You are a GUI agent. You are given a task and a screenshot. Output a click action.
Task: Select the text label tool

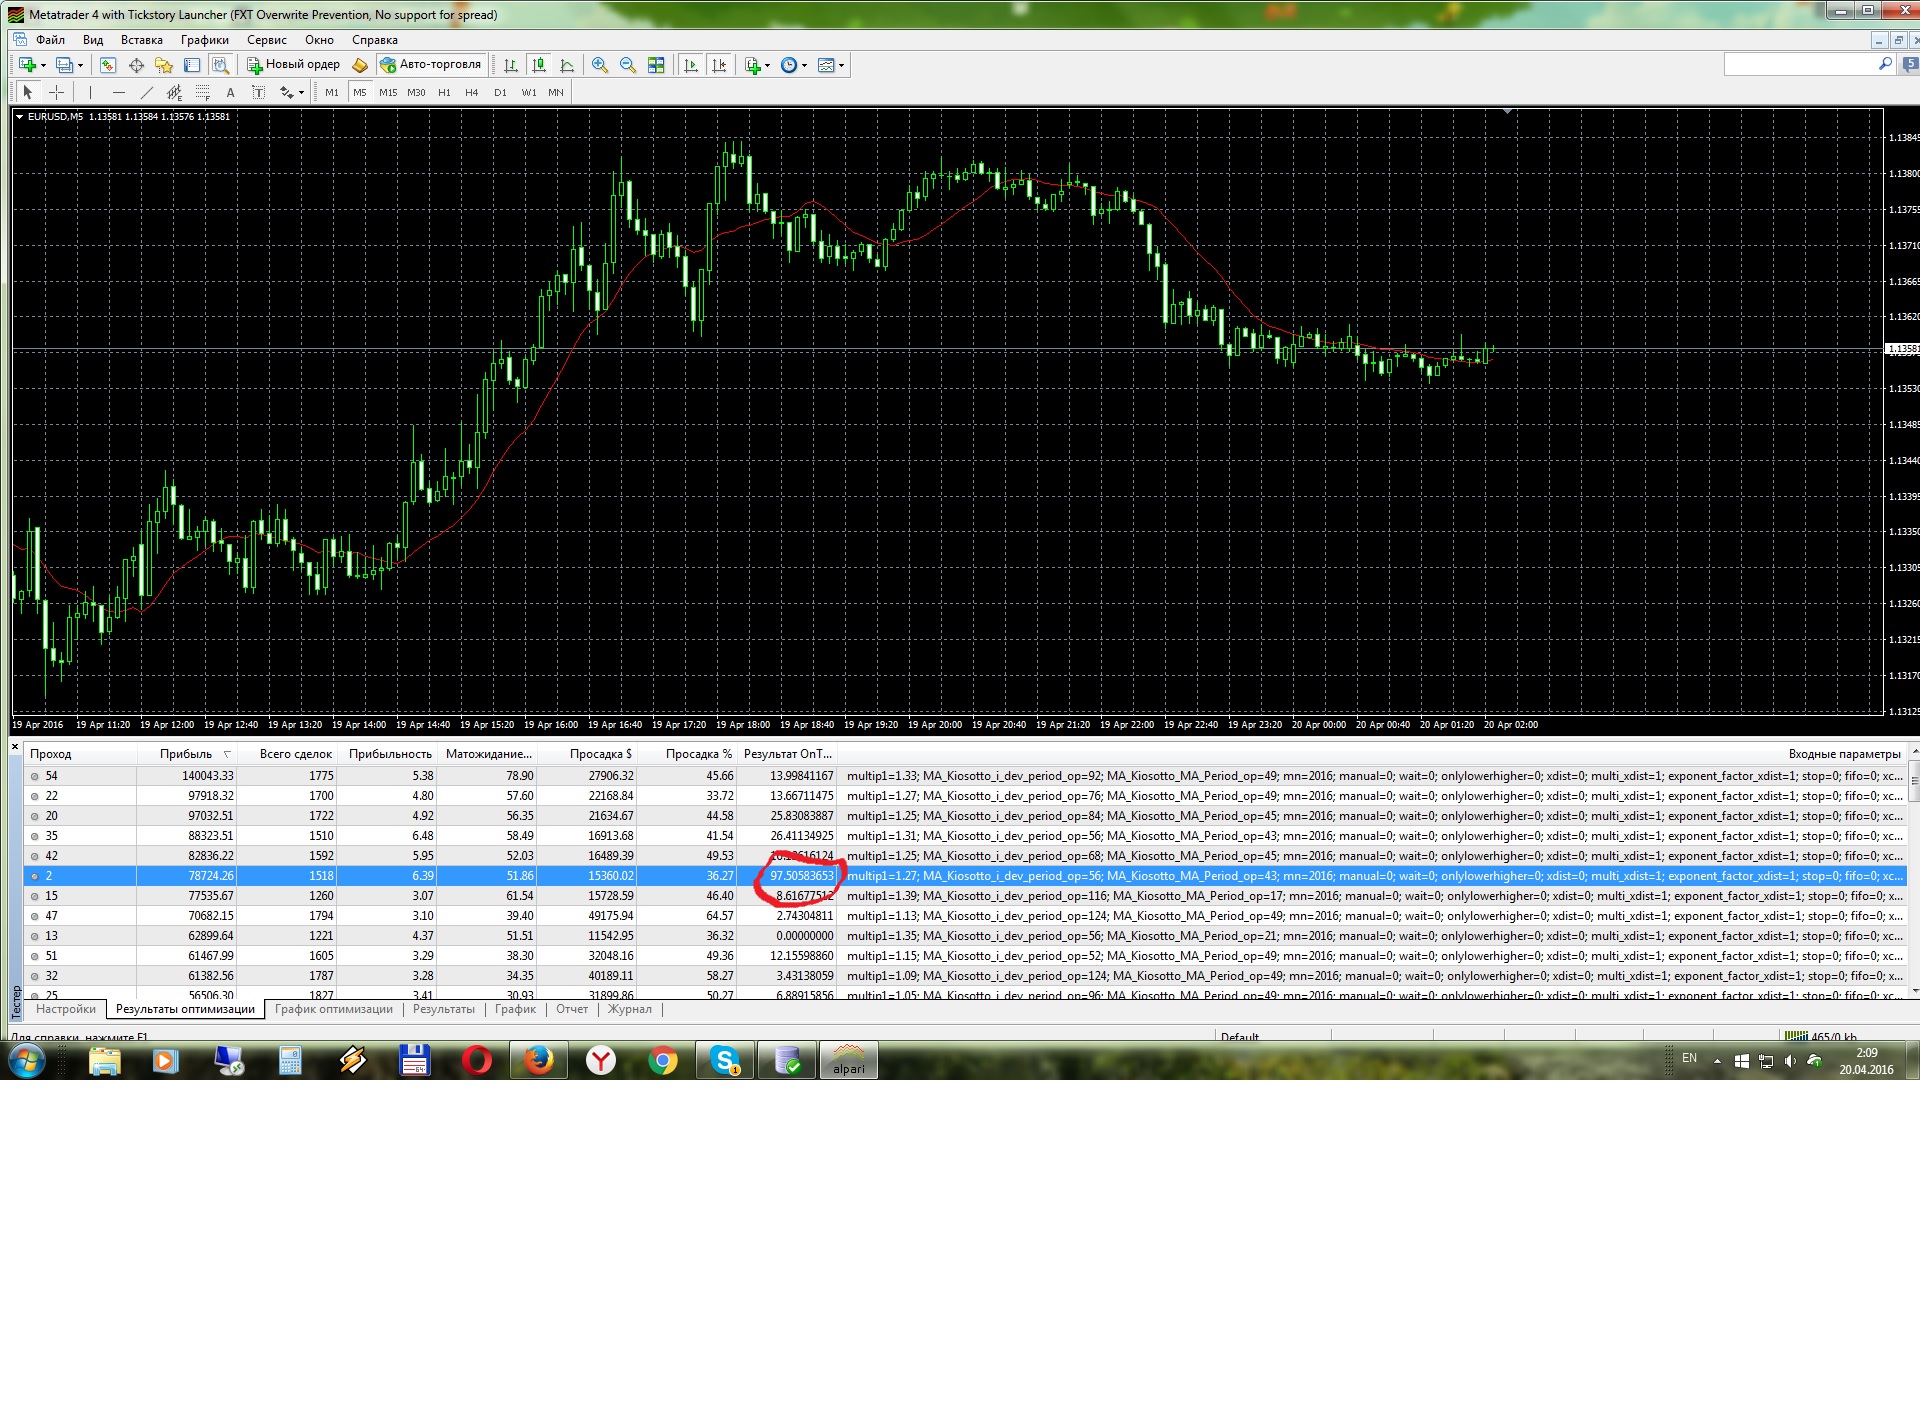coord(258,92)
